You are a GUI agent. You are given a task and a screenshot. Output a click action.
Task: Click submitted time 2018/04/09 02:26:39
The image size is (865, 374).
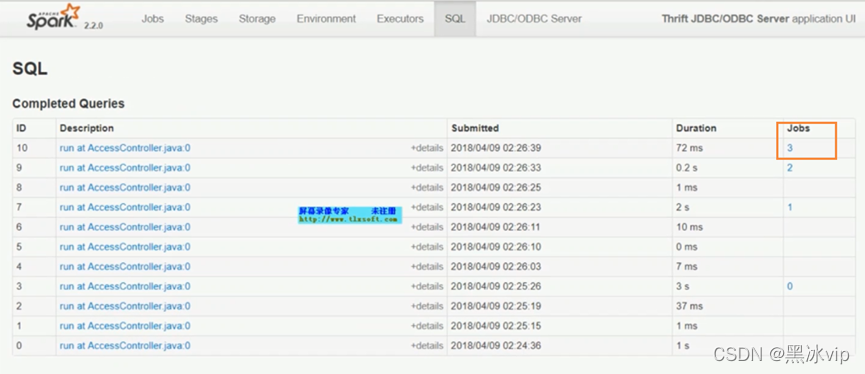pos(496,148)
